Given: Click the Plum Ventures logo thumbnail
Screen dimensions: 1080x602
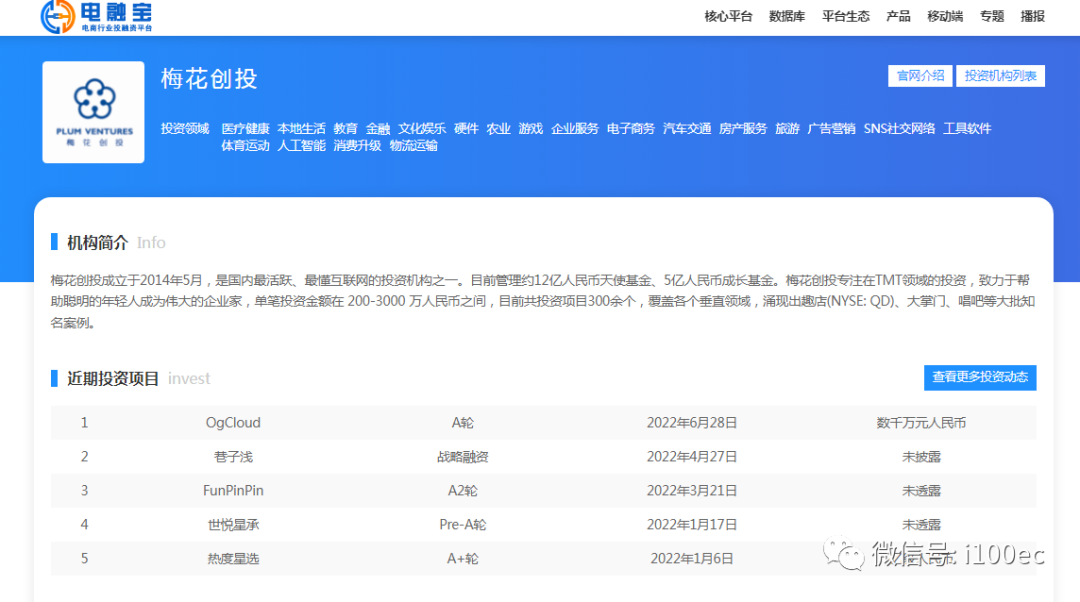Looking at the screenshot, I should [x=93, y=112].
